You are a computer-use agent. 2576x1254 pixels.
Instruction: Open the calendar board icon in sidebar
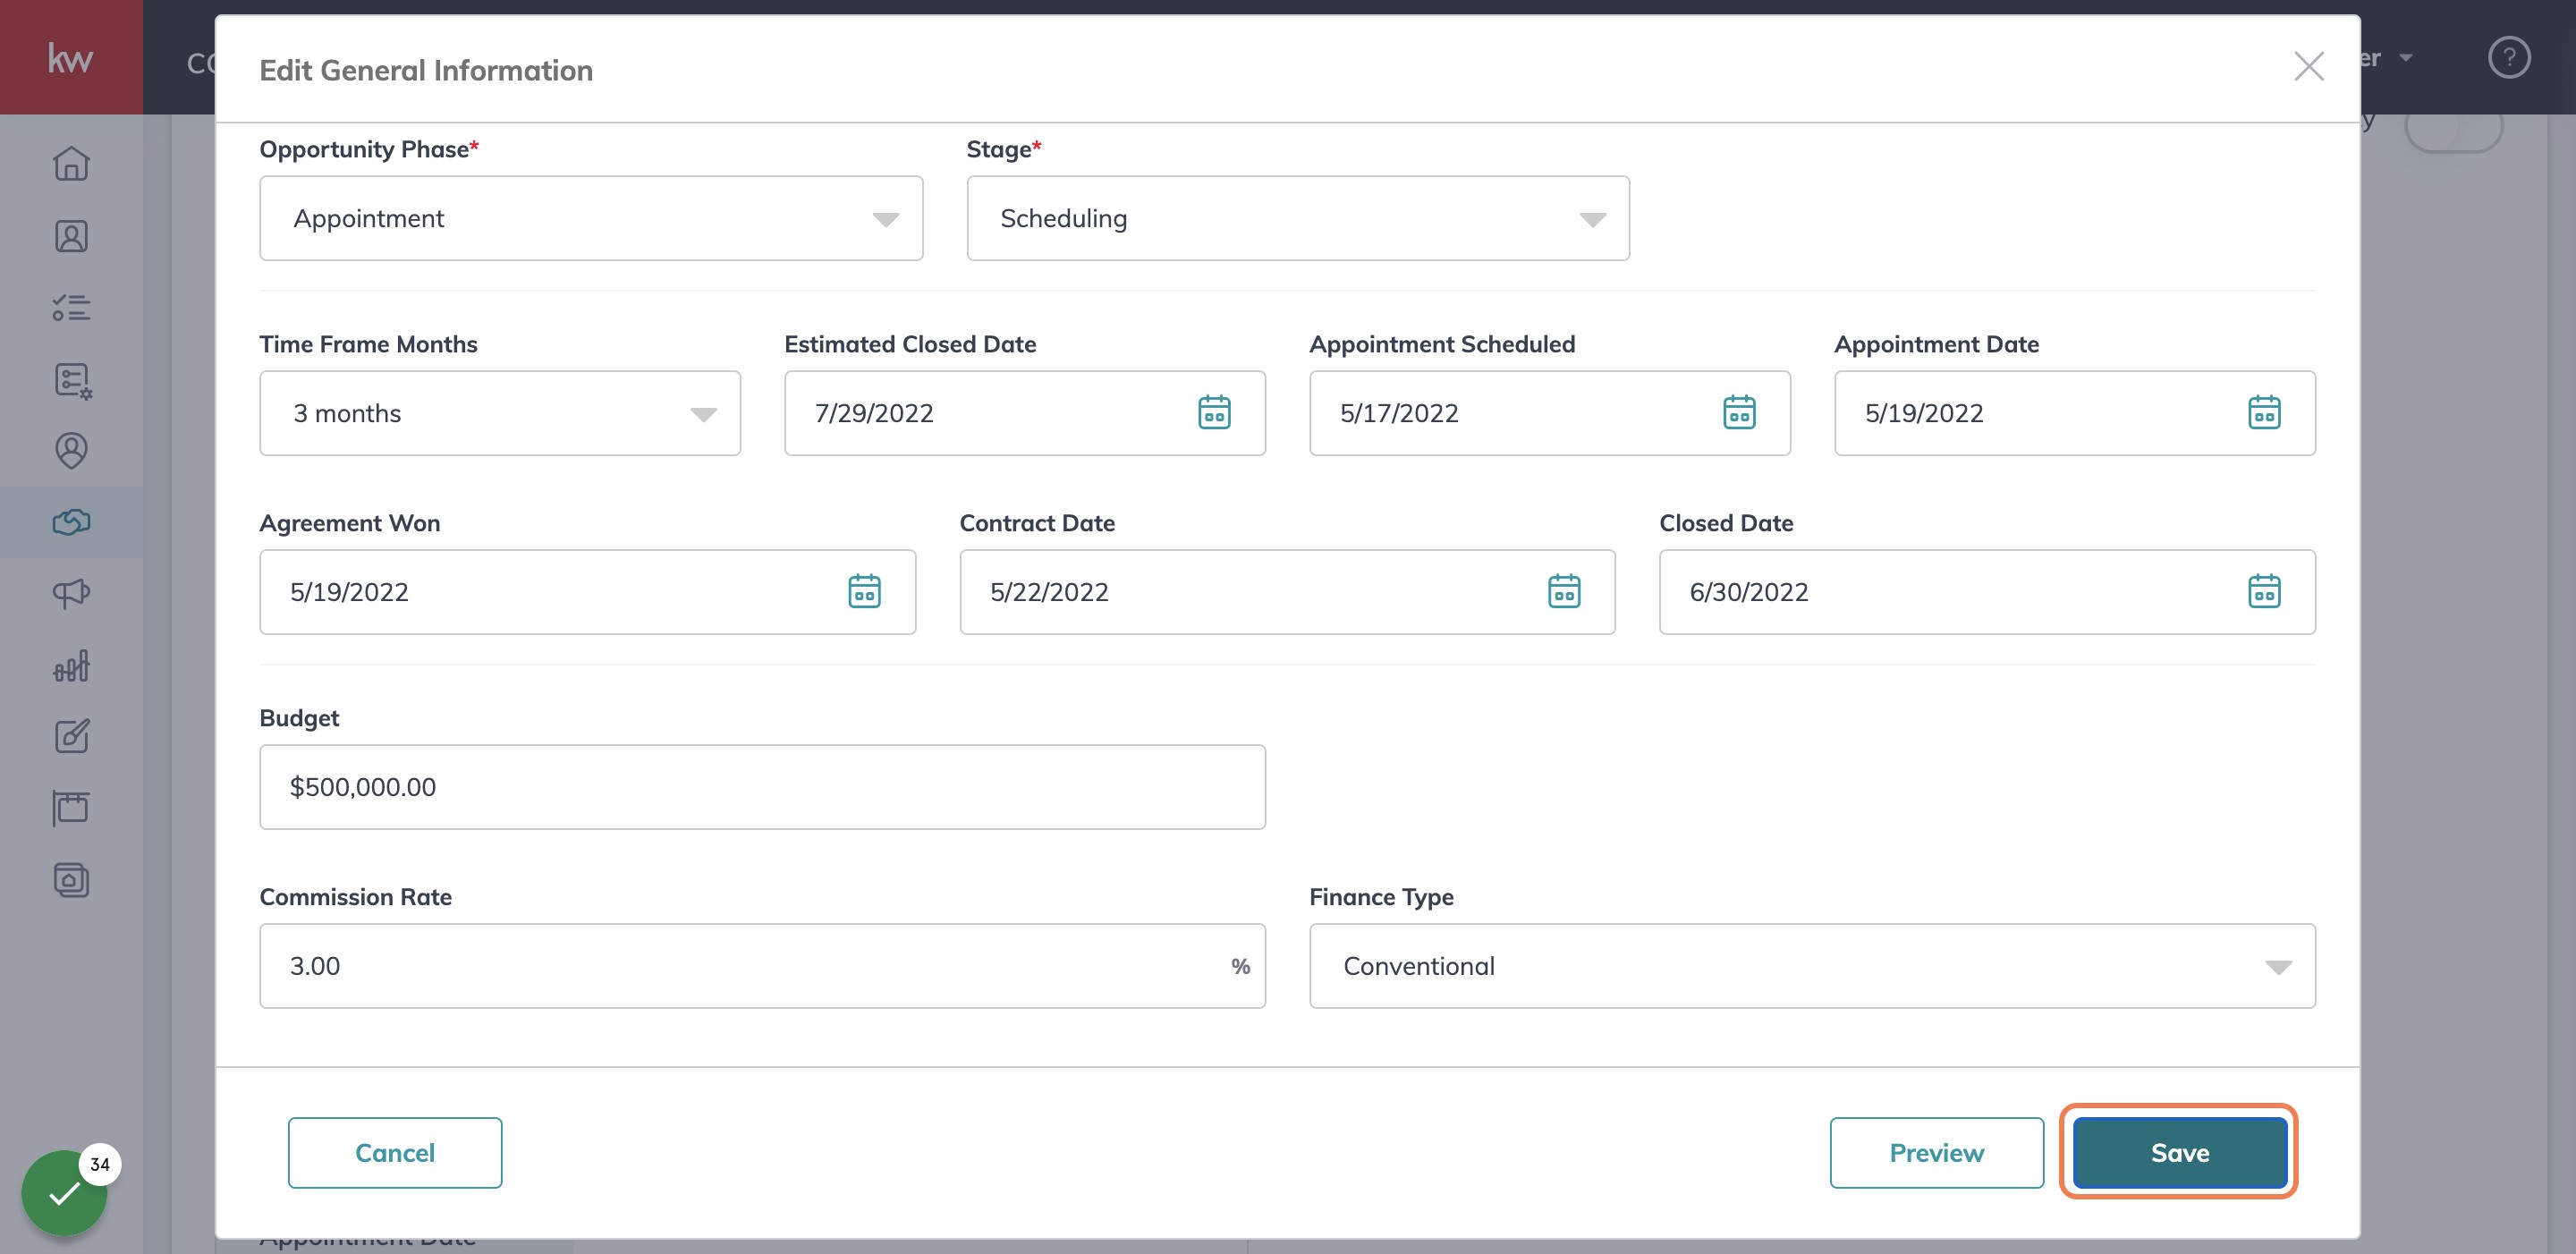point(71,808)
